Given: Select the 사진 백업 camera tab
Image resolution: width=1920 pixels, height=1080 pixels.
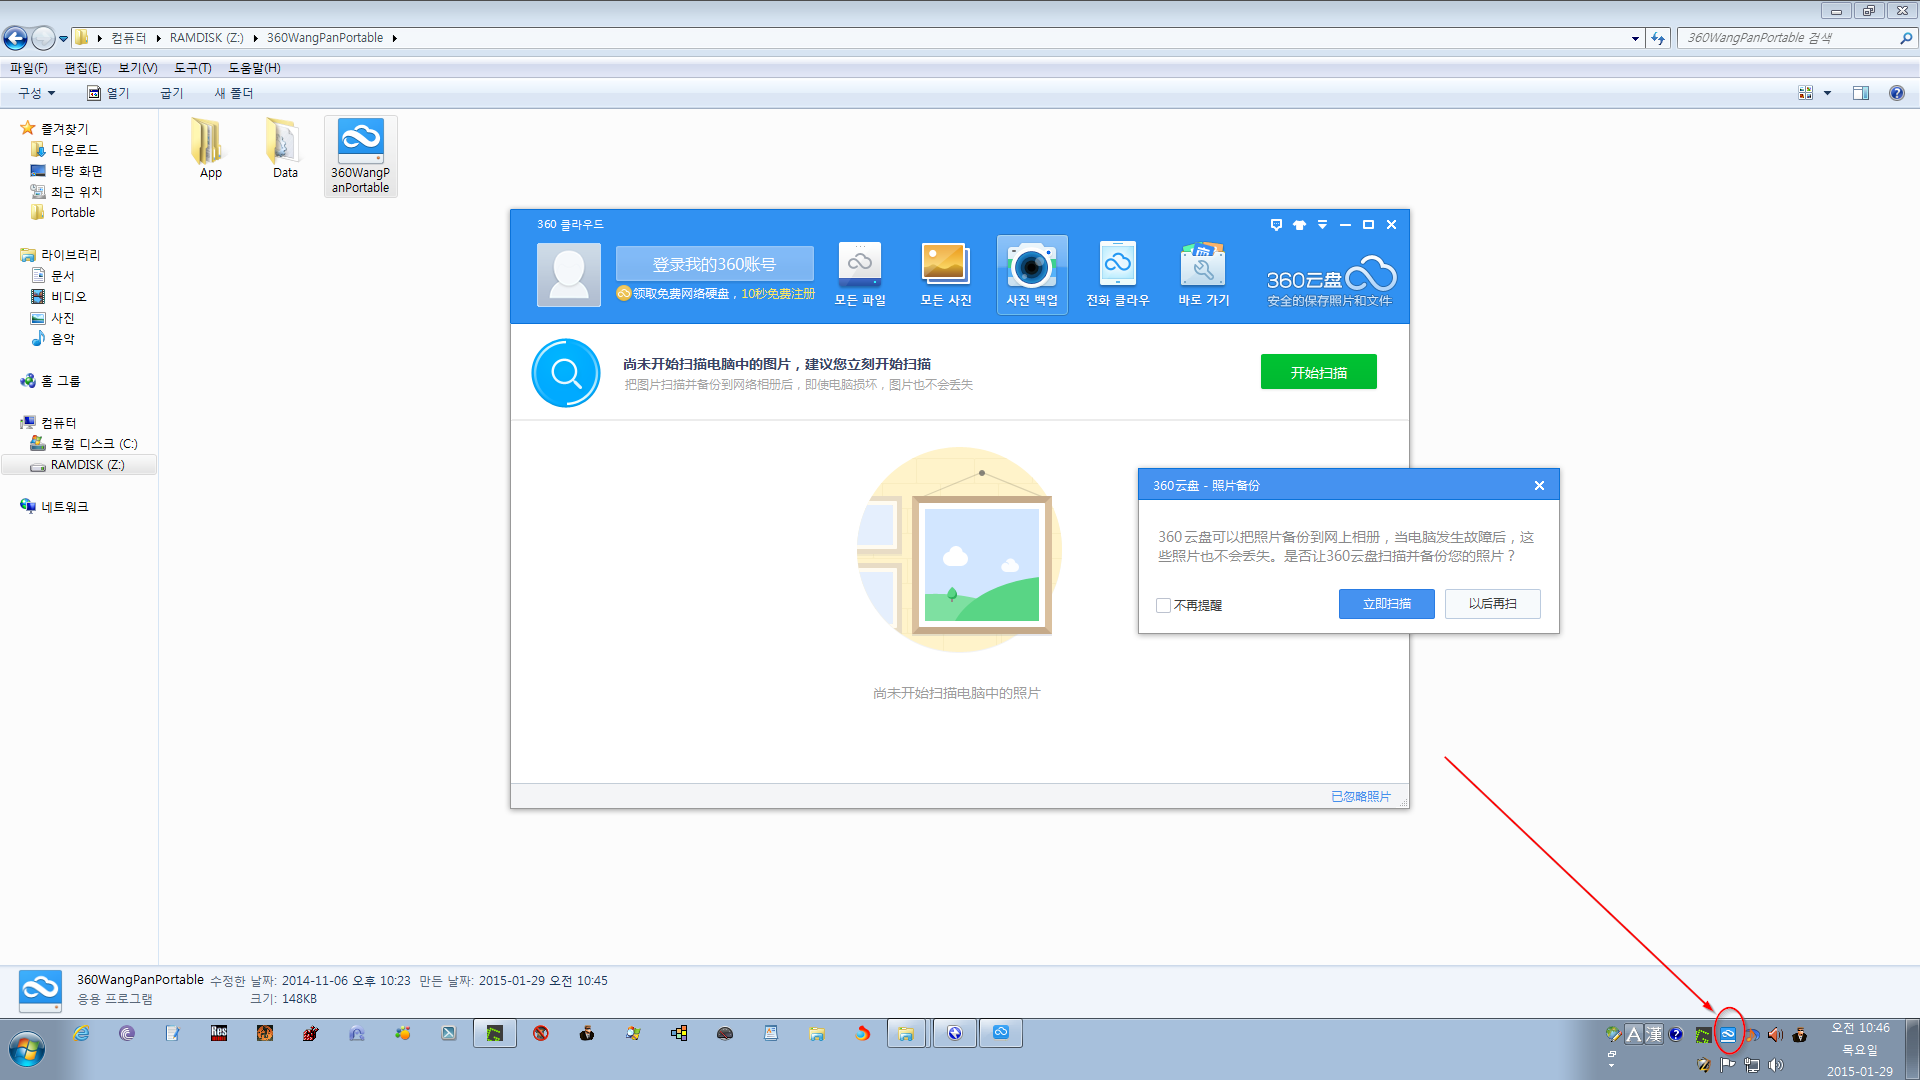Looking at the screenshot, I should (x=1032, y=274).
